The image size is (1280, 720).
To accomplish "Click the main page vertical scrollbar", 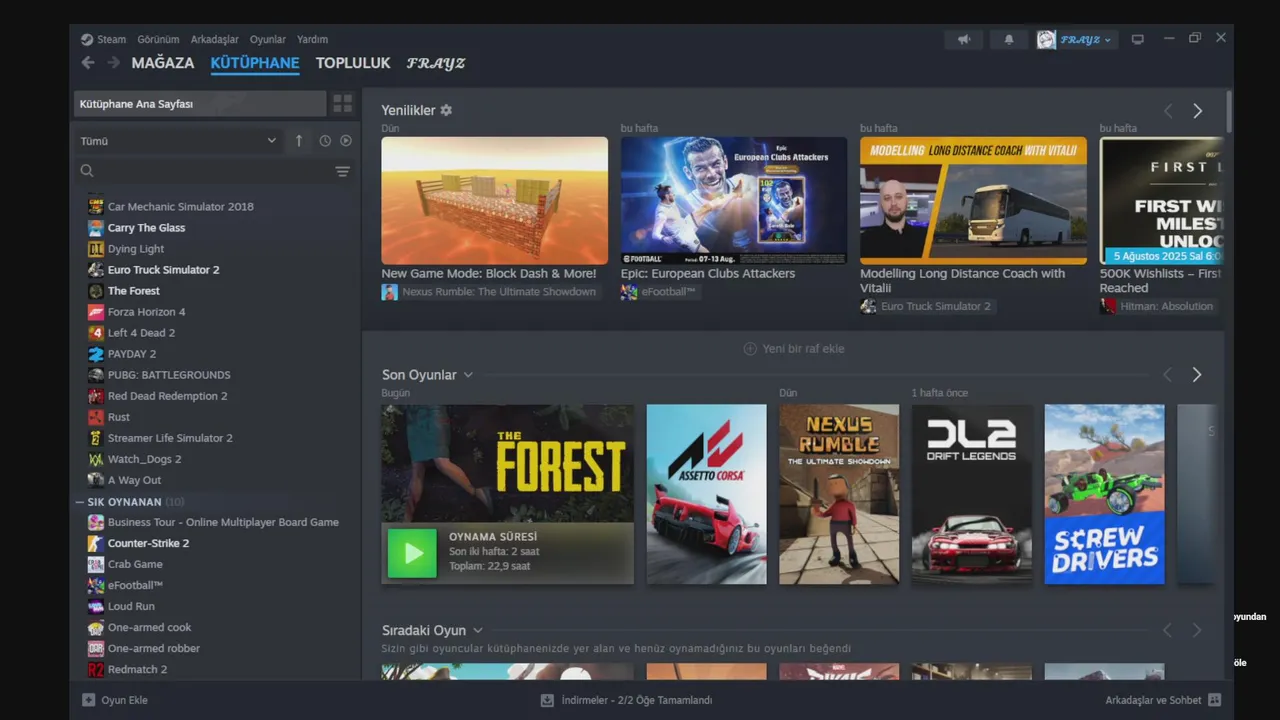I will (x=1229, y=112).
